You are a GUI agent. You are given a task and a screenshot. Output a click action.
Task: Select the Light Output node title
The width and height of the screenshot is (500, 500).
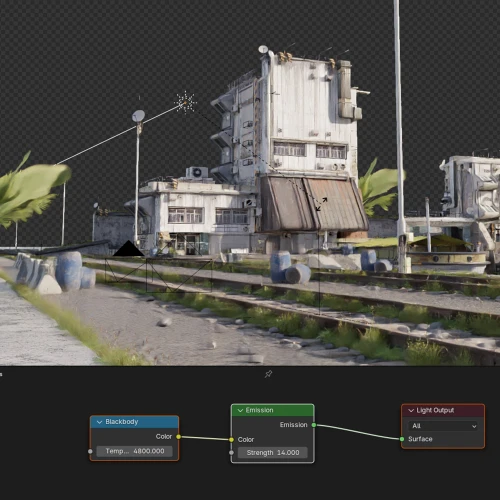tap(435, 410)
